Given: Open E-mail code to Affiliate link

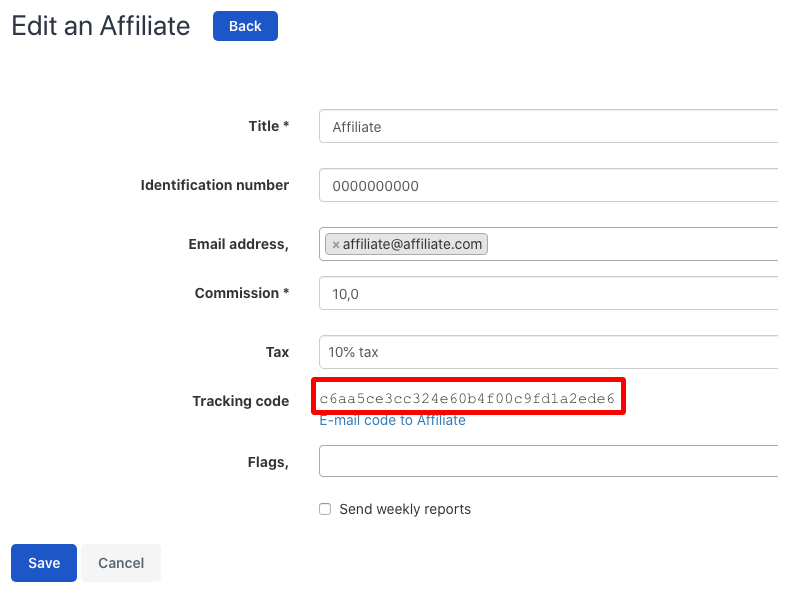Looking at the screenshot, I should click(392, 421).
